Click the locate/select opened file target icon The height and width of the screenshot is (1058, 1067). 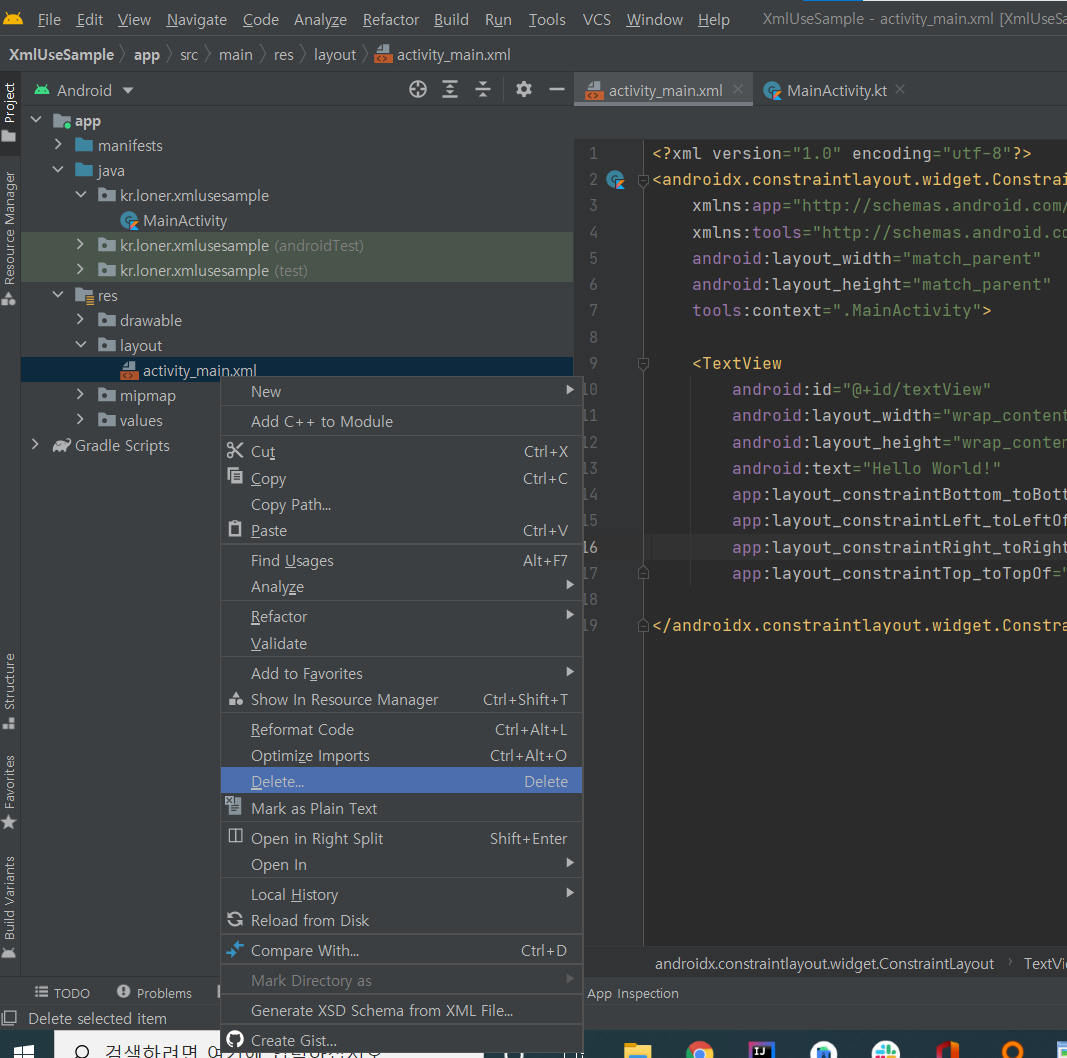click(418, 90)
